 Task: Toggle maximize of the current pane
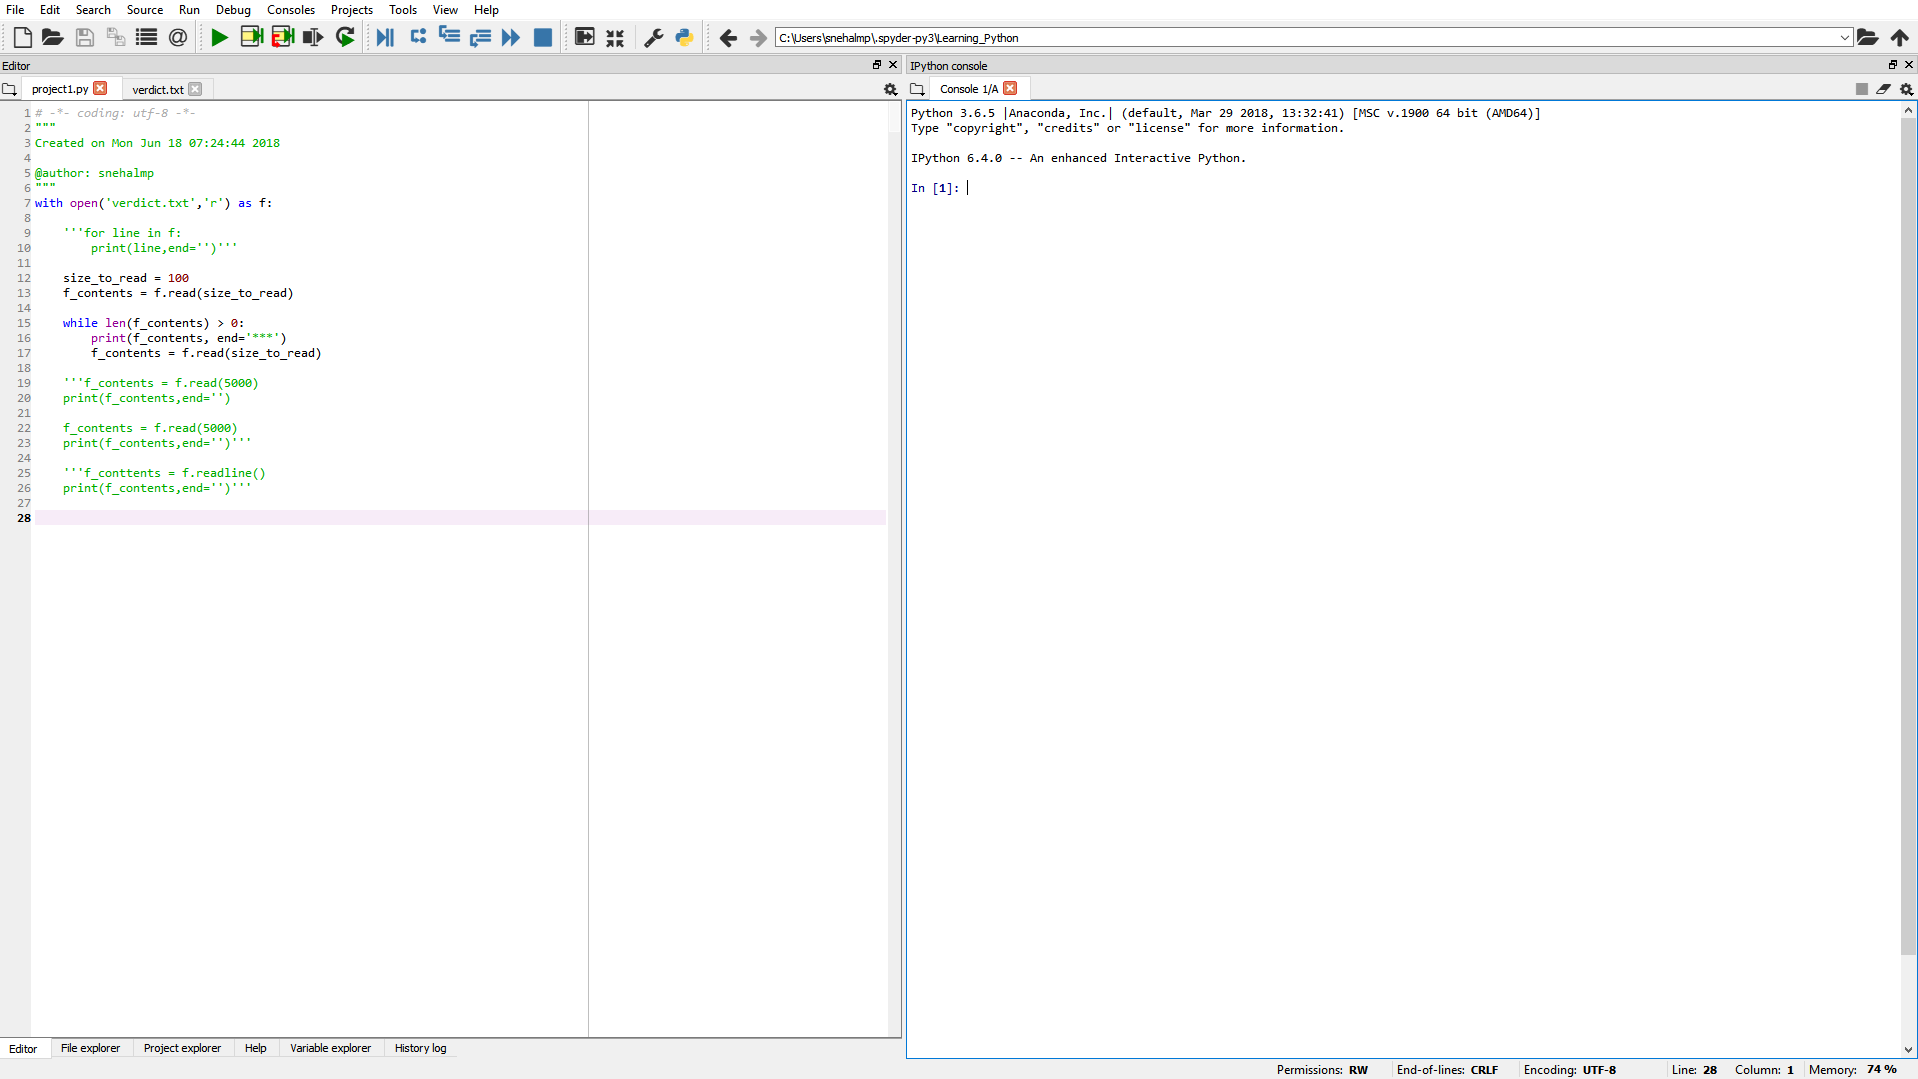(x=583, y=37)
